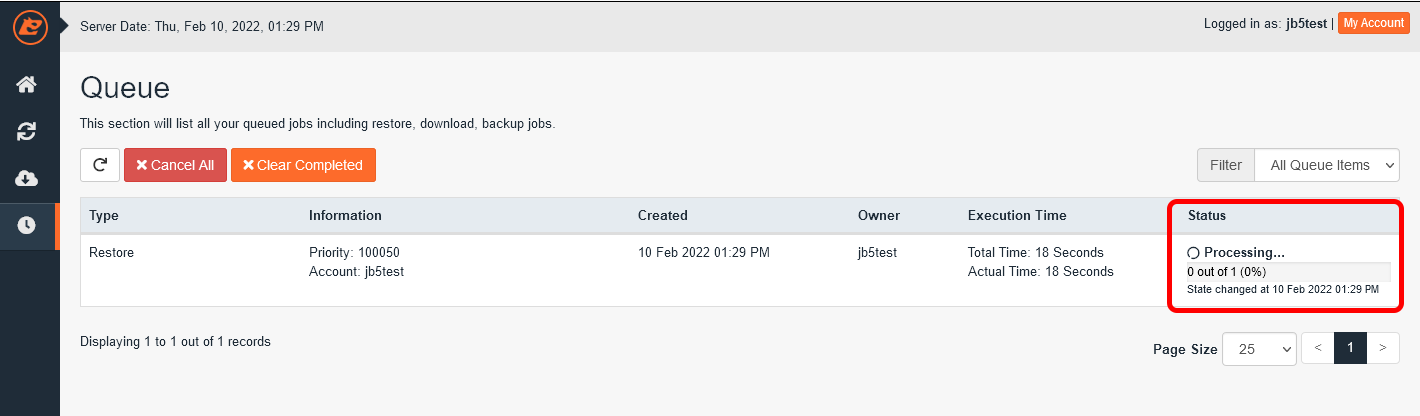This screenshot has height=416, width=1420.
Task: Select the Queue clock sidebar icon
Action: [x=27, y=226]
